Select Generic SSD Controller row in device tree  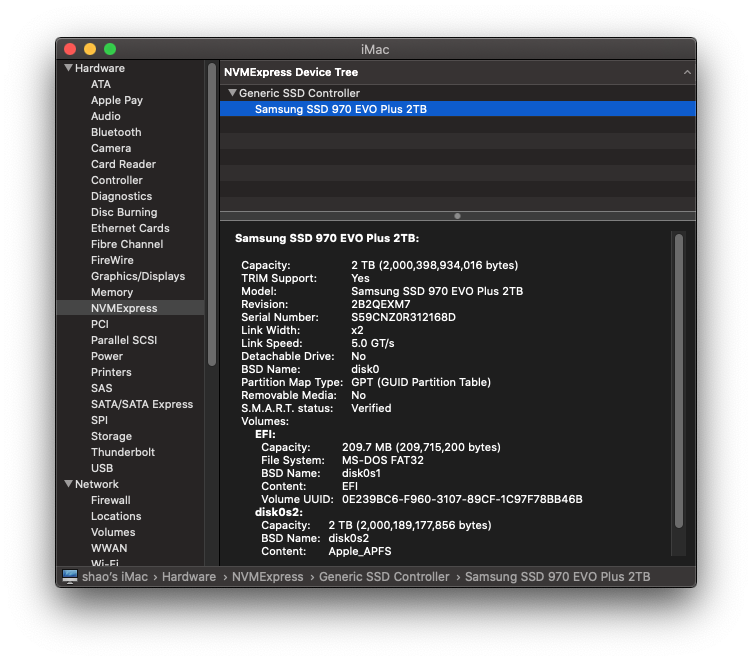[x=458, y=93]
